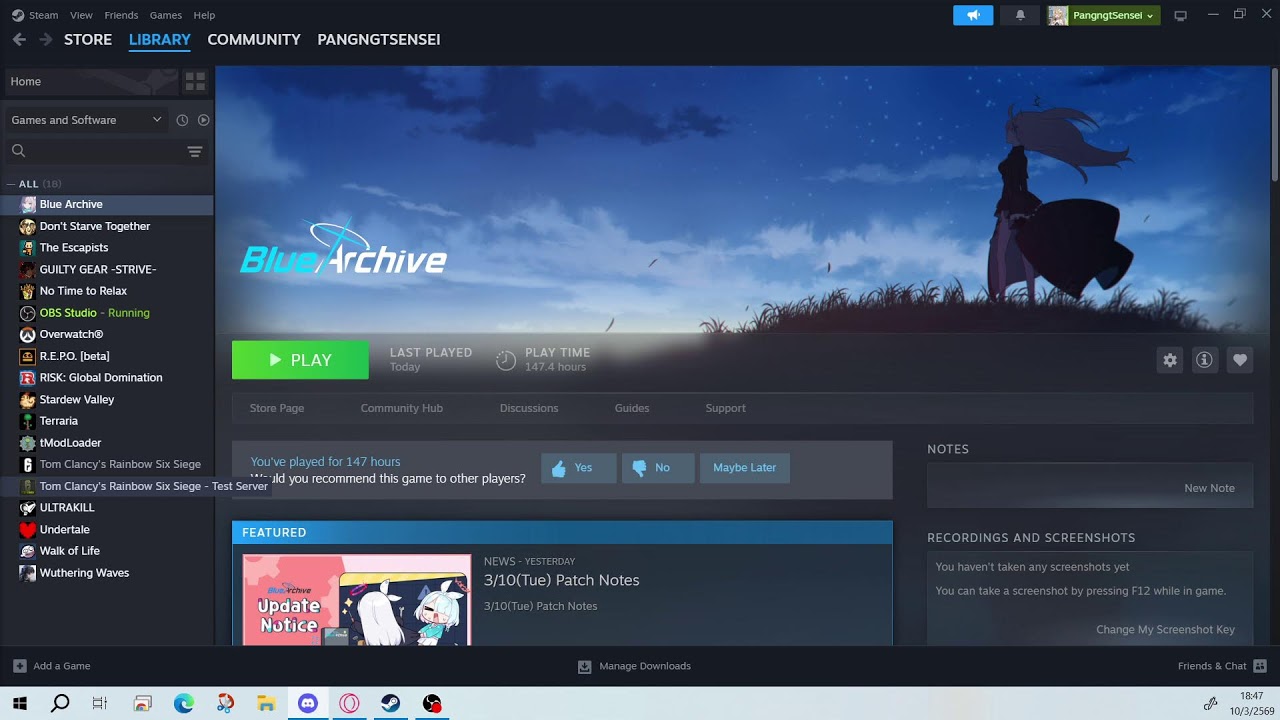The width and height of the screenshot is (1280, 720).
Task: Choose Maybe Later for review
Action: (x=745, y=468)
